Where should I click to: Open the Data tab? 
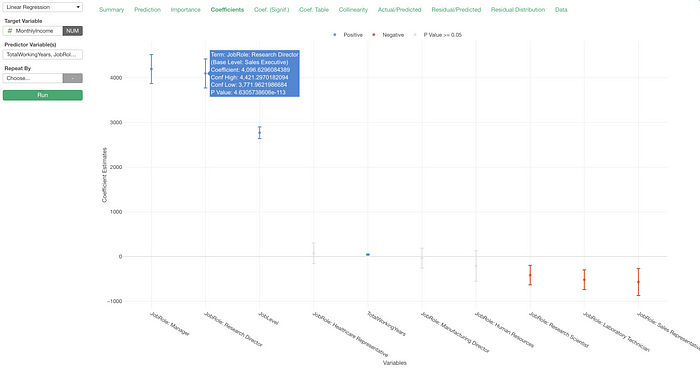tap(561, 9)
